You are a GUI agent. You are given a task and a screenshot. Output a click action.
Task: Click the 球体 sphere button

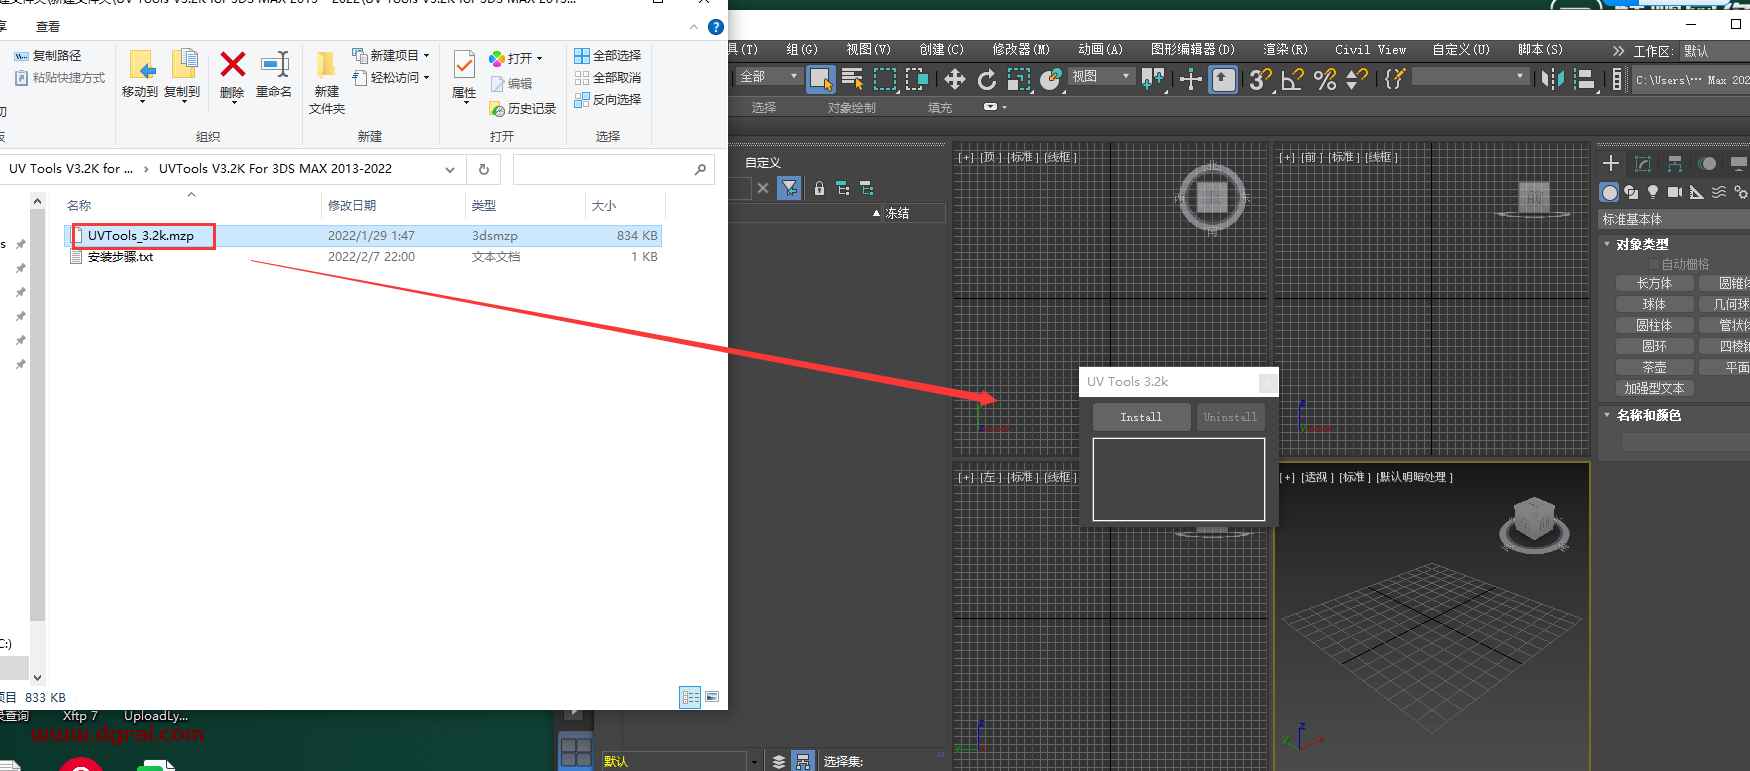click(x=1654, y=304)
